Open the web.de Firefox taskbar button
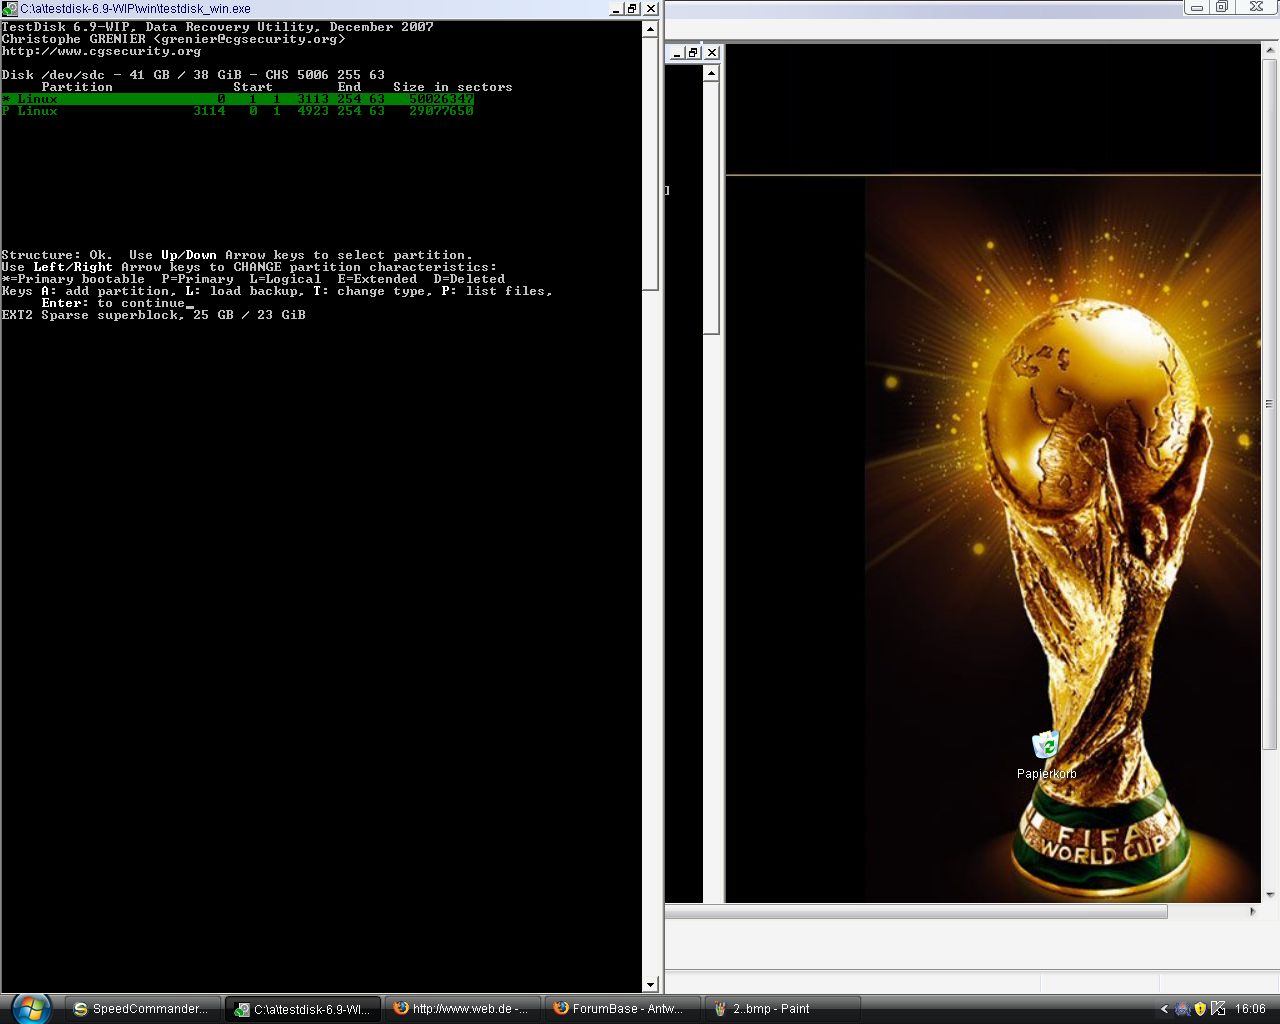This screenshot has width=1280, height=1024. [x=461, y=1009]
